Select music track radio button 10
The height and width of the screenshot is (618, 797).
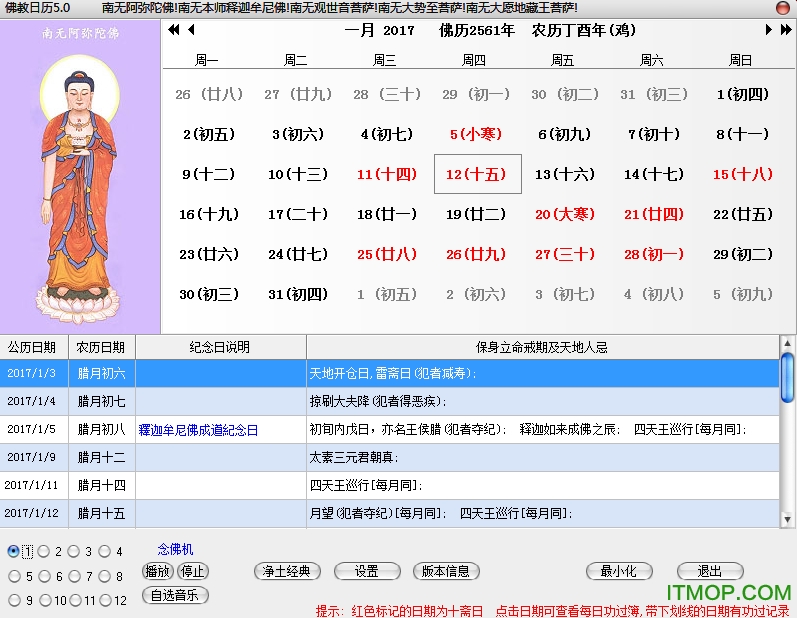pos(45,600)
